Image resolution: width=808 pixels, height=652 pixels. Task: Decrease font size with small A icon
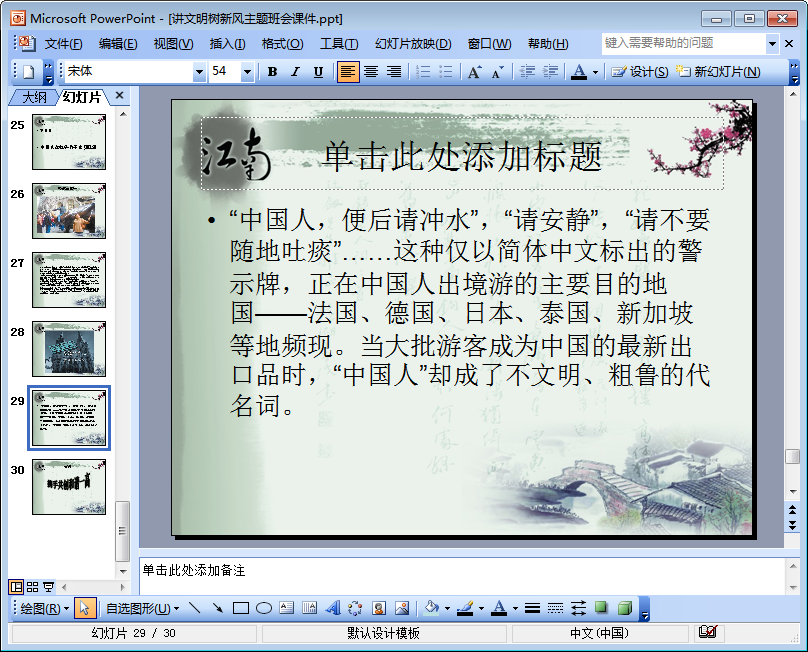498,72
